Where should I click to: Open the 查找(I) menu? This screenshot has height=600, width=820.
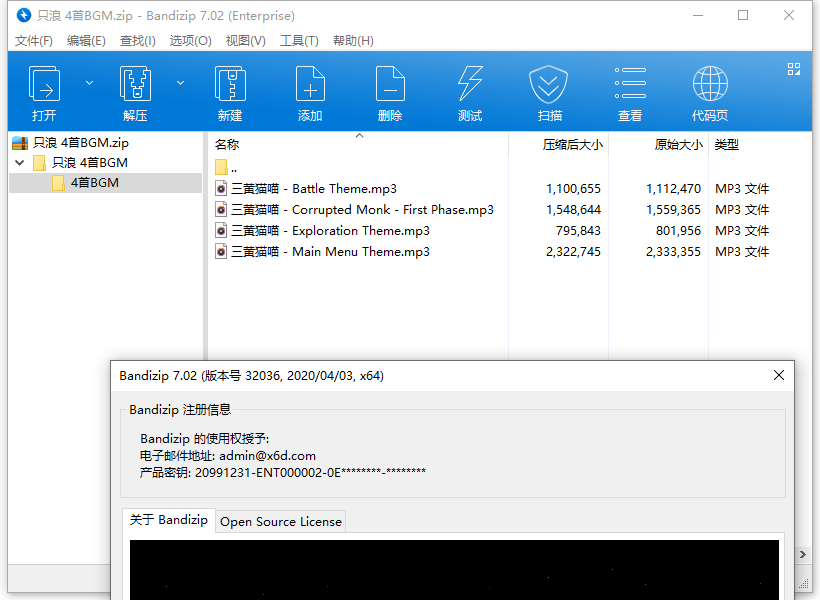click(138, 41)
